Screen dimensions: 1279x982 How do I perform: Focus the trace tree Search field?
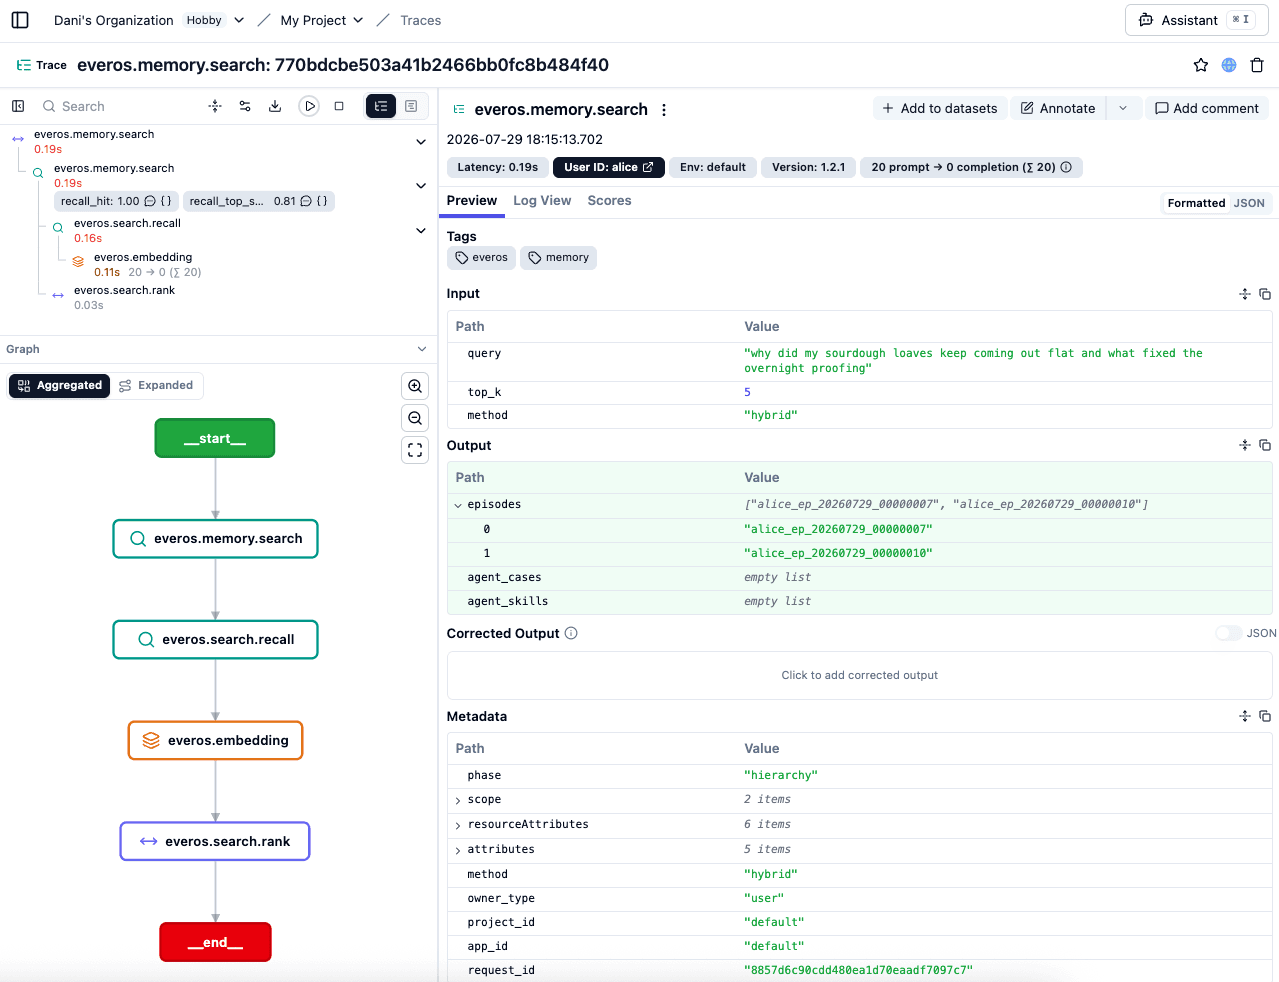coord(115,106)
